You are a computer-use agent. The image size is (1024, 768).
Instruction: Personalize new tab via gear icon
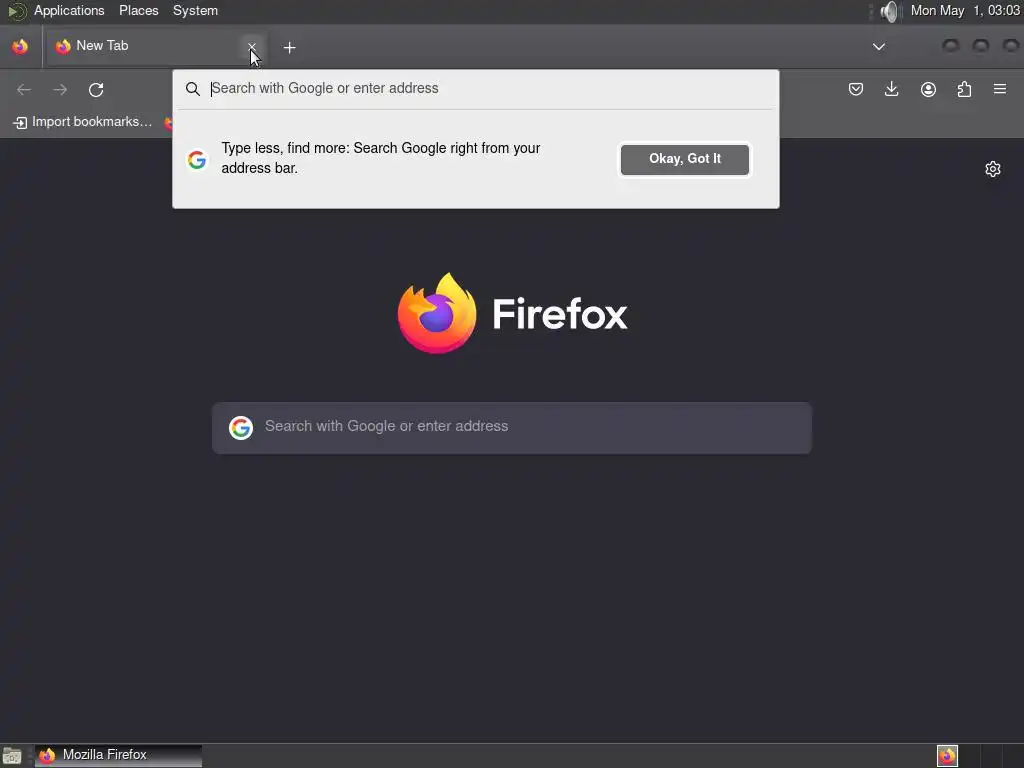[993, 169]
